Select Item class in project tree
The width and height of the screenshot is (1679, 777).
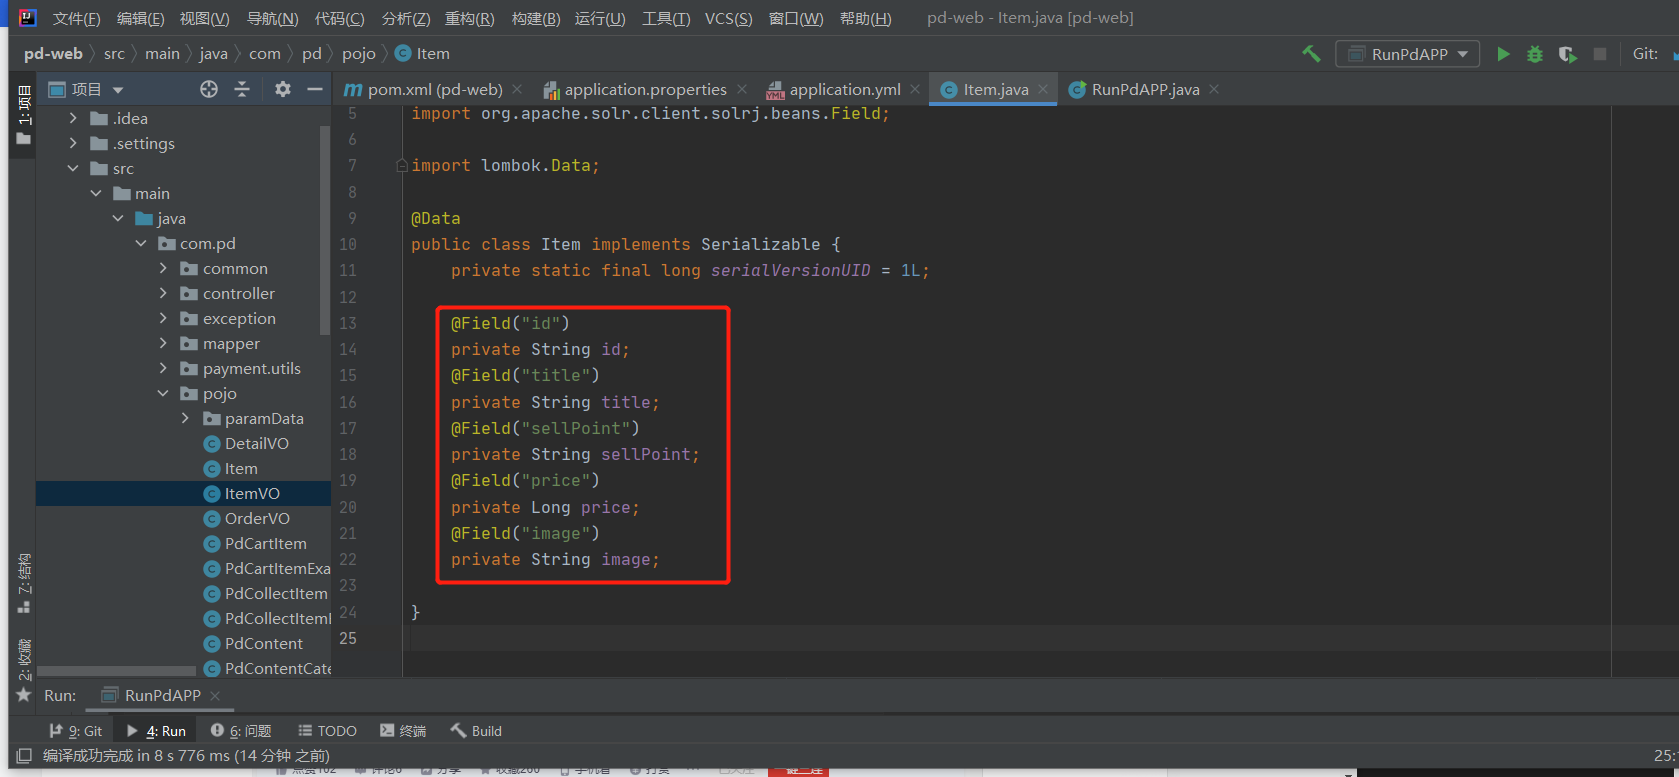tap(231, 468)
